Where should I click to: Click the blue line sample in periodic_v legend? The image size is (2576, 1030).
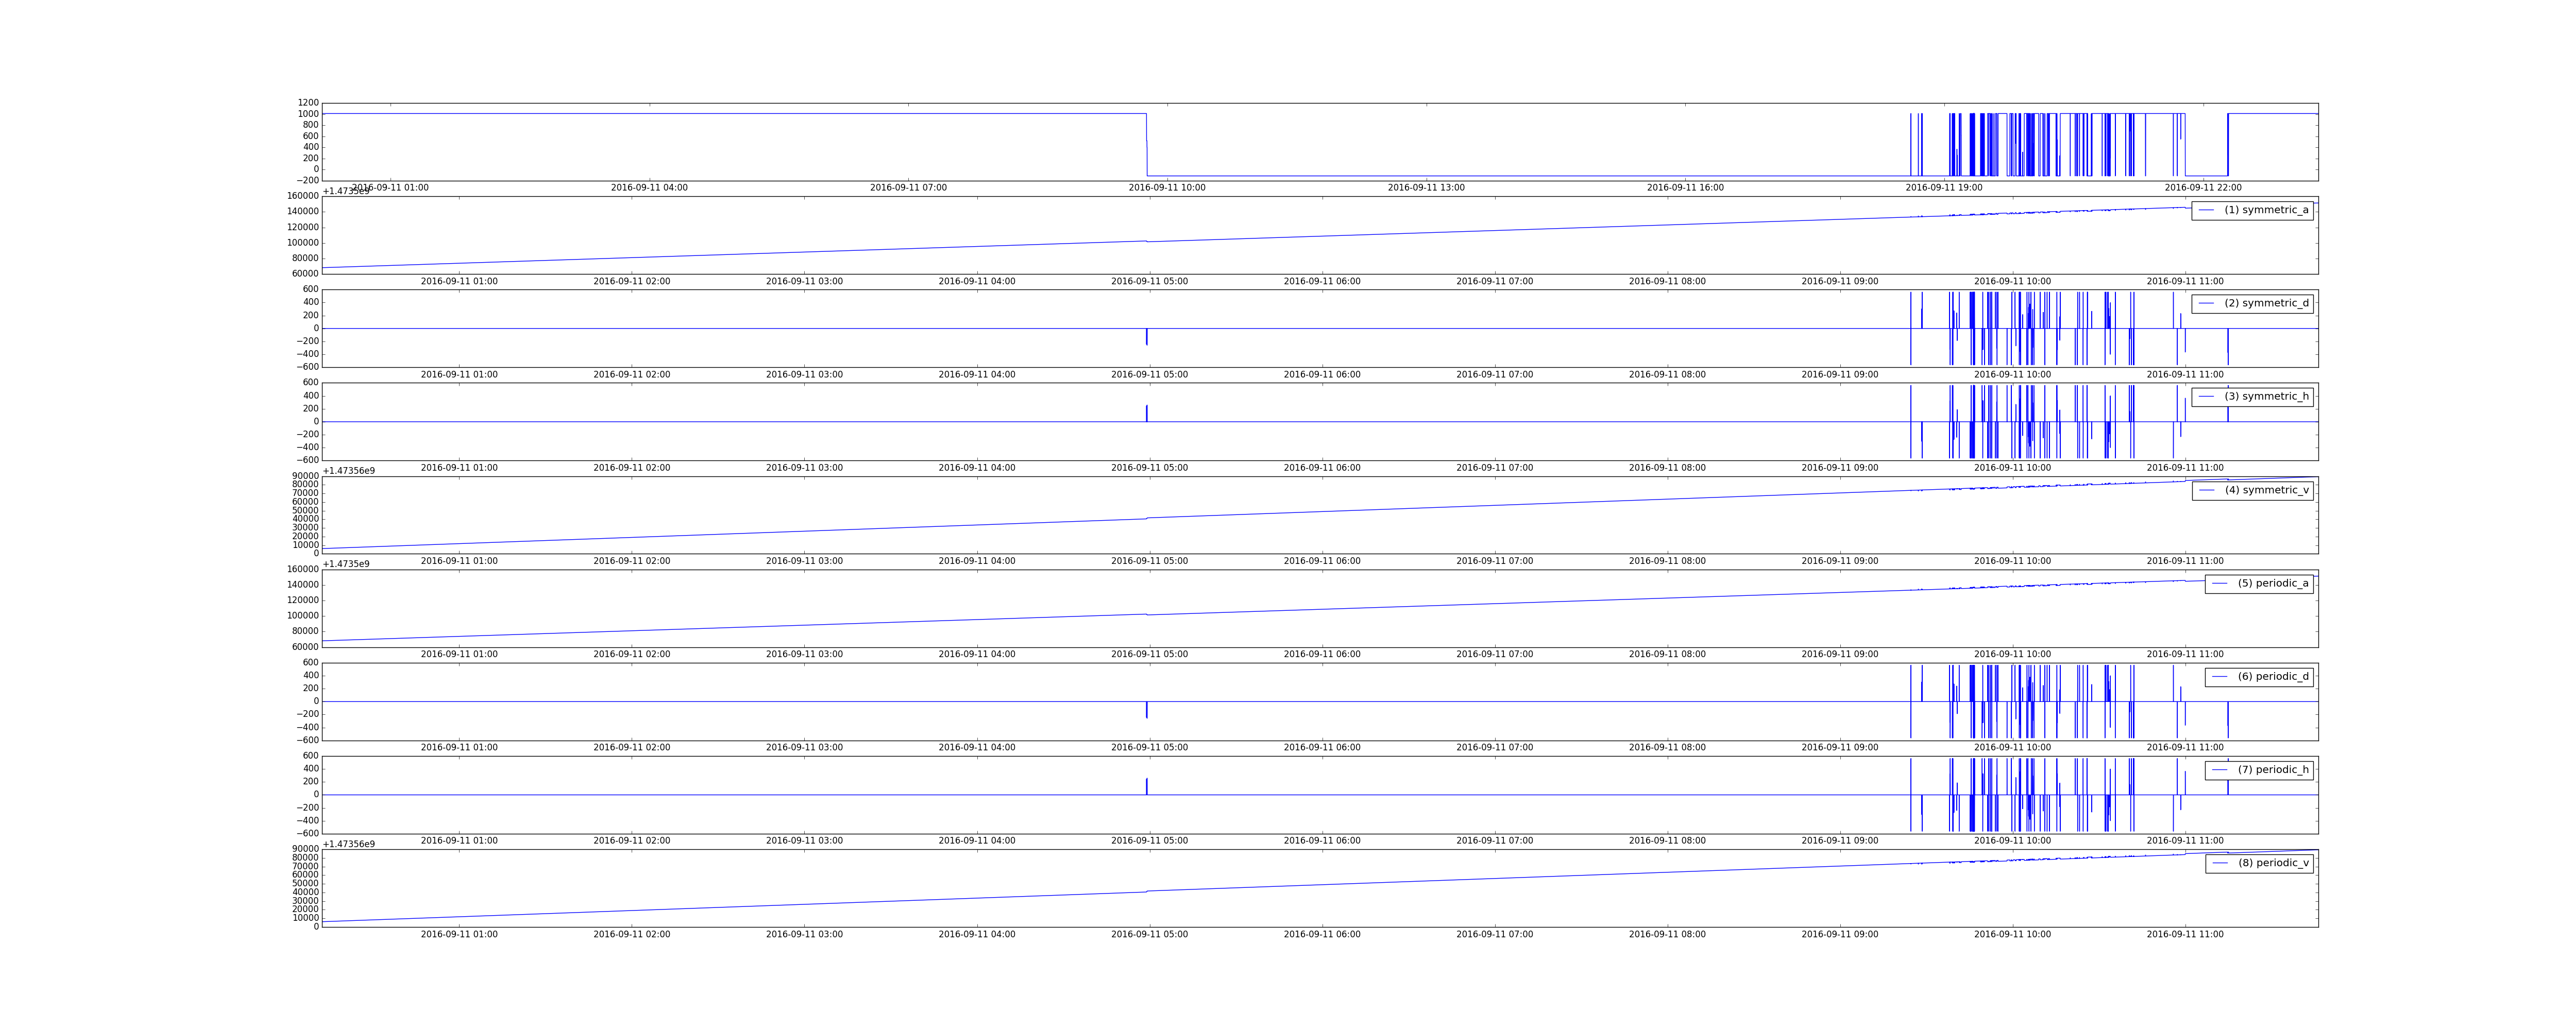click(x=2220, y=863)
